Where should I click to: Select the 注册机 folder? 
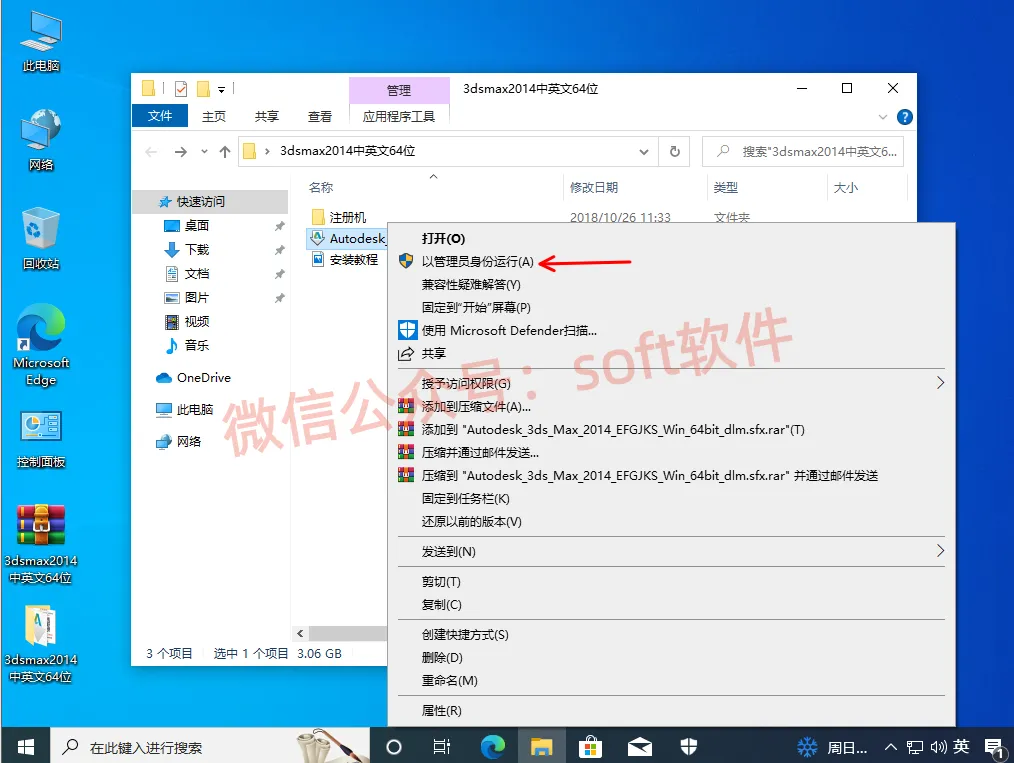(338, 217)
